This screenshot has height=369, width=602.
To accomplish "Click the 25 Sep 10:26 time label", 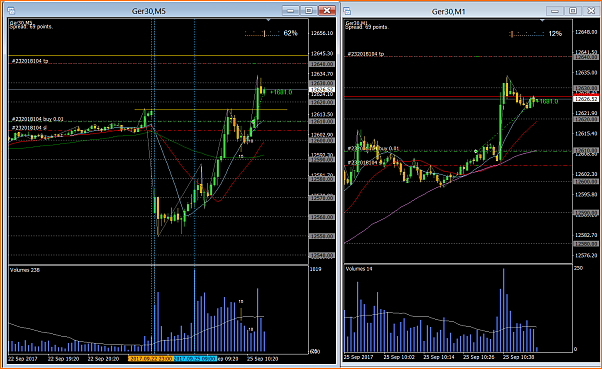I will tap(478, 357).
